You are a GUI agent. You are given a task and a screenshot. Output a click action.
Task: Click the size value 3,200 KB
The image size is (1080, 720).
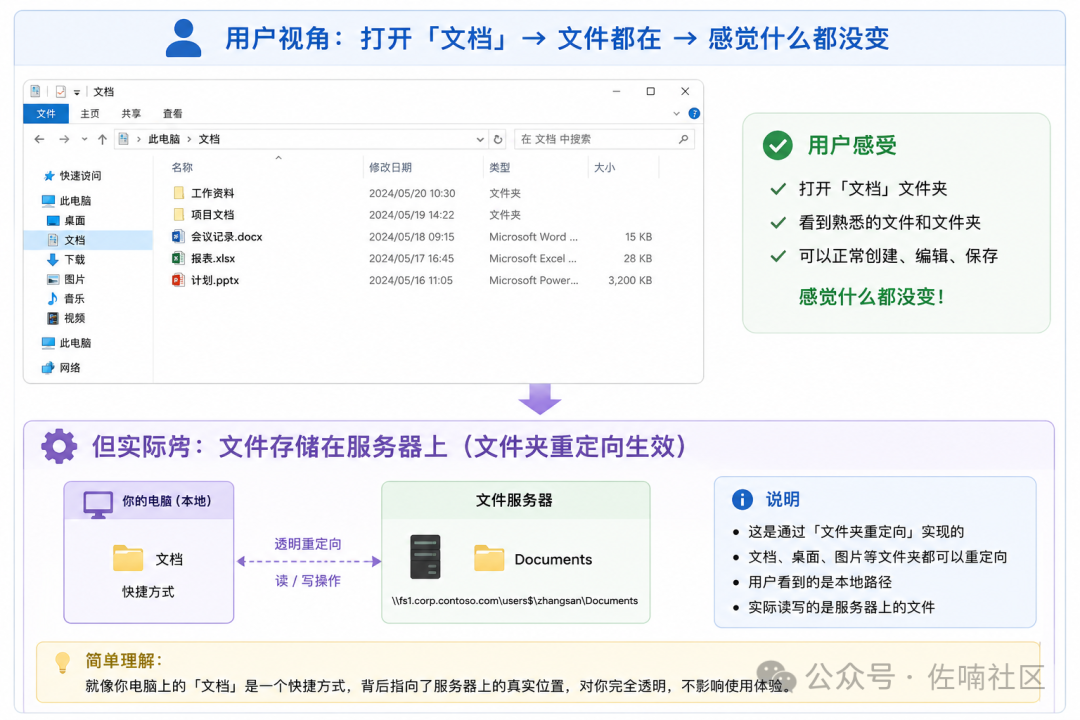point(630,280)
